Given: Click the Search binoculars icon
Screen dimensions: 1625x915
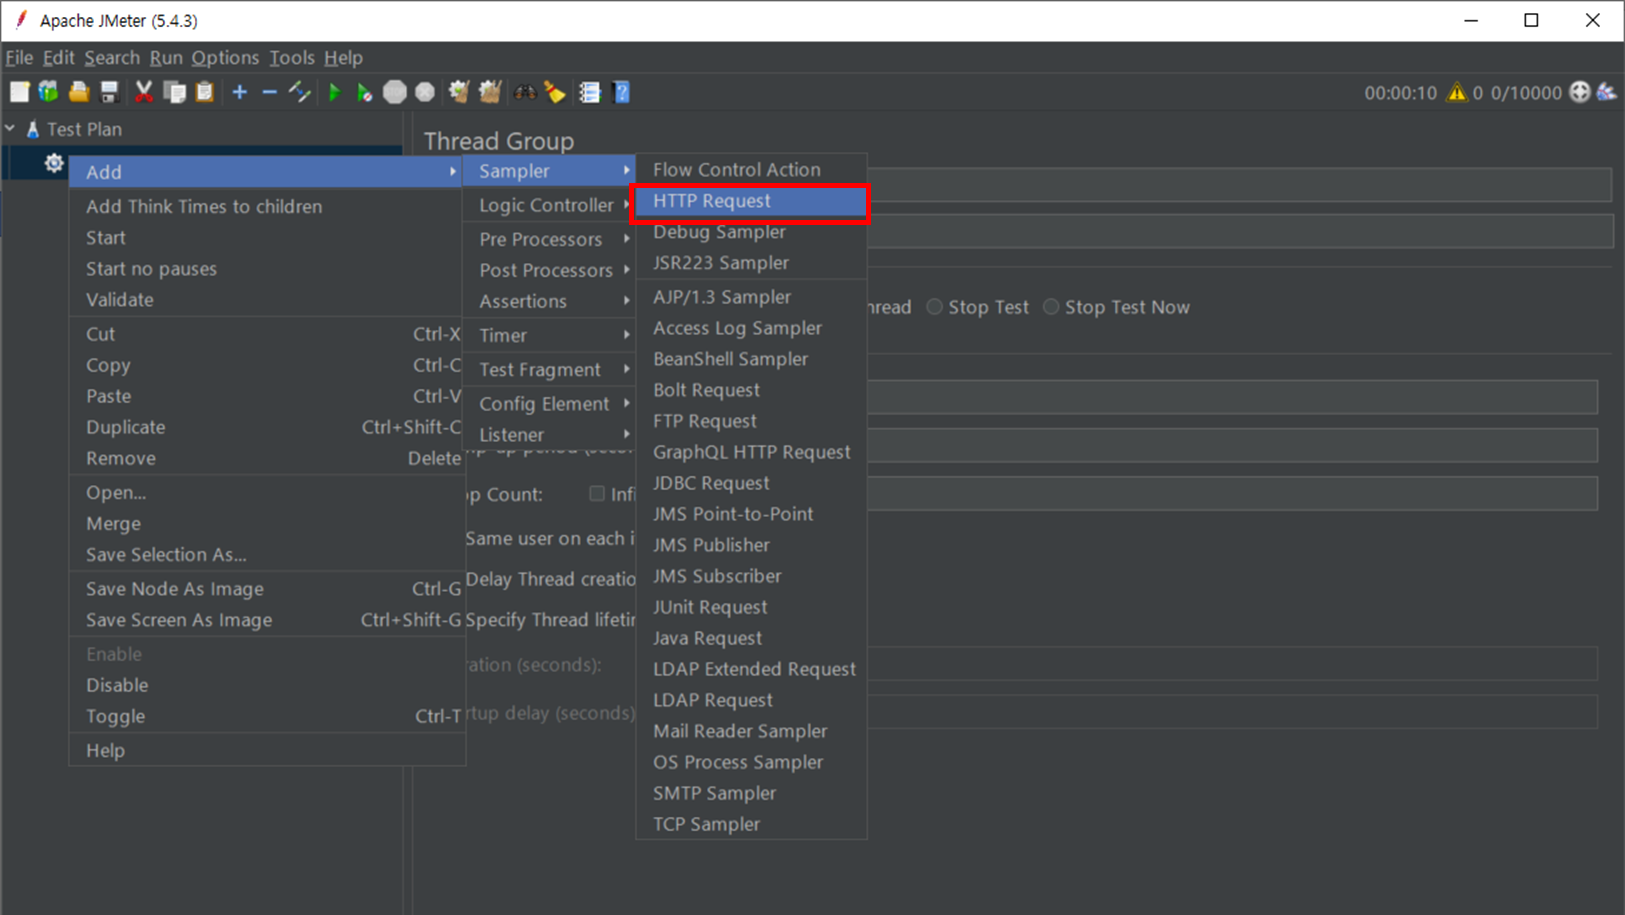Looking at the screenshot, I should pyautogui.click(x=525, y=93).
